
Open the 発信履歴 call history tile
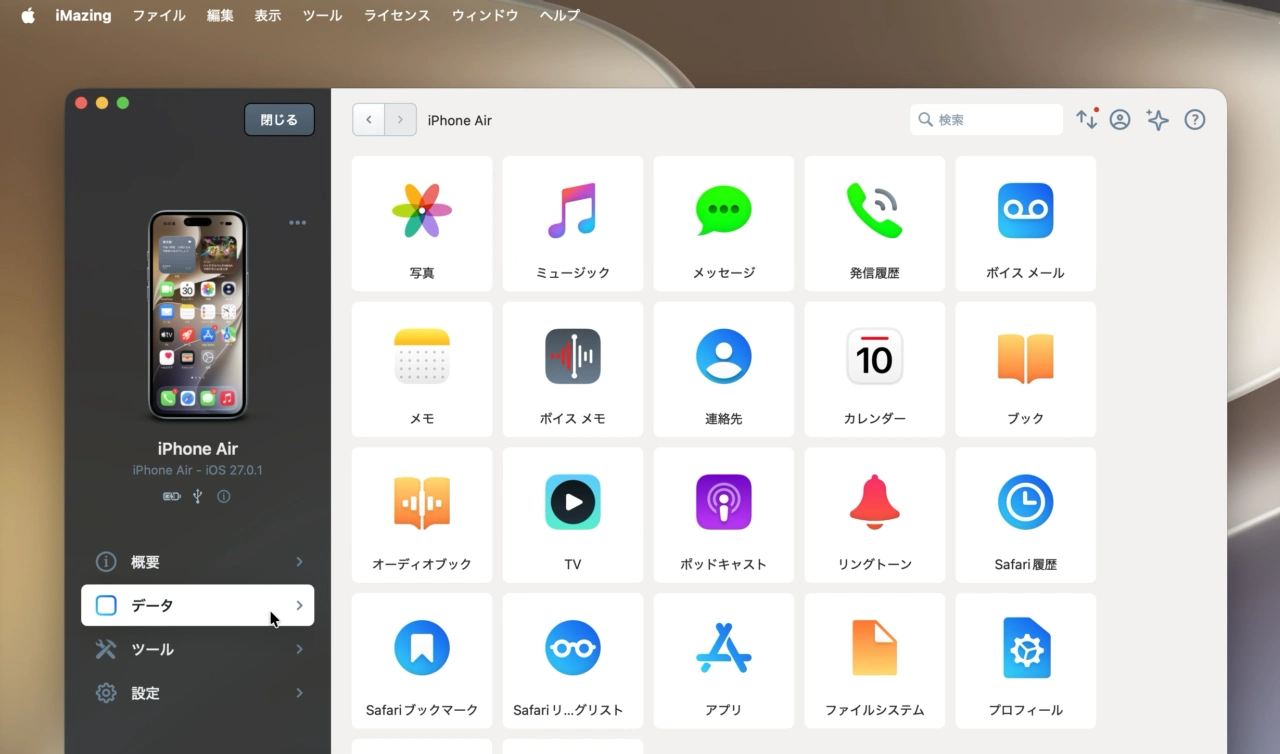pyautogui.click(x=874, y=223)
